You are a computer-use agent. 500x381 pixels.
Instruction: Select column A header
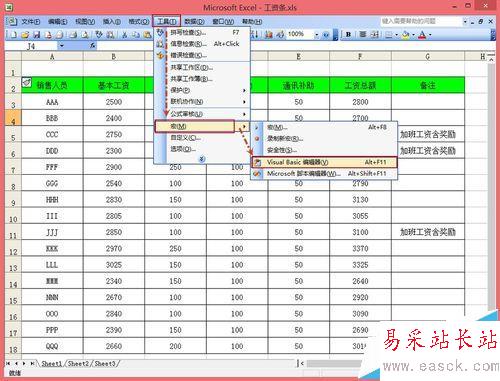(52, 56)
